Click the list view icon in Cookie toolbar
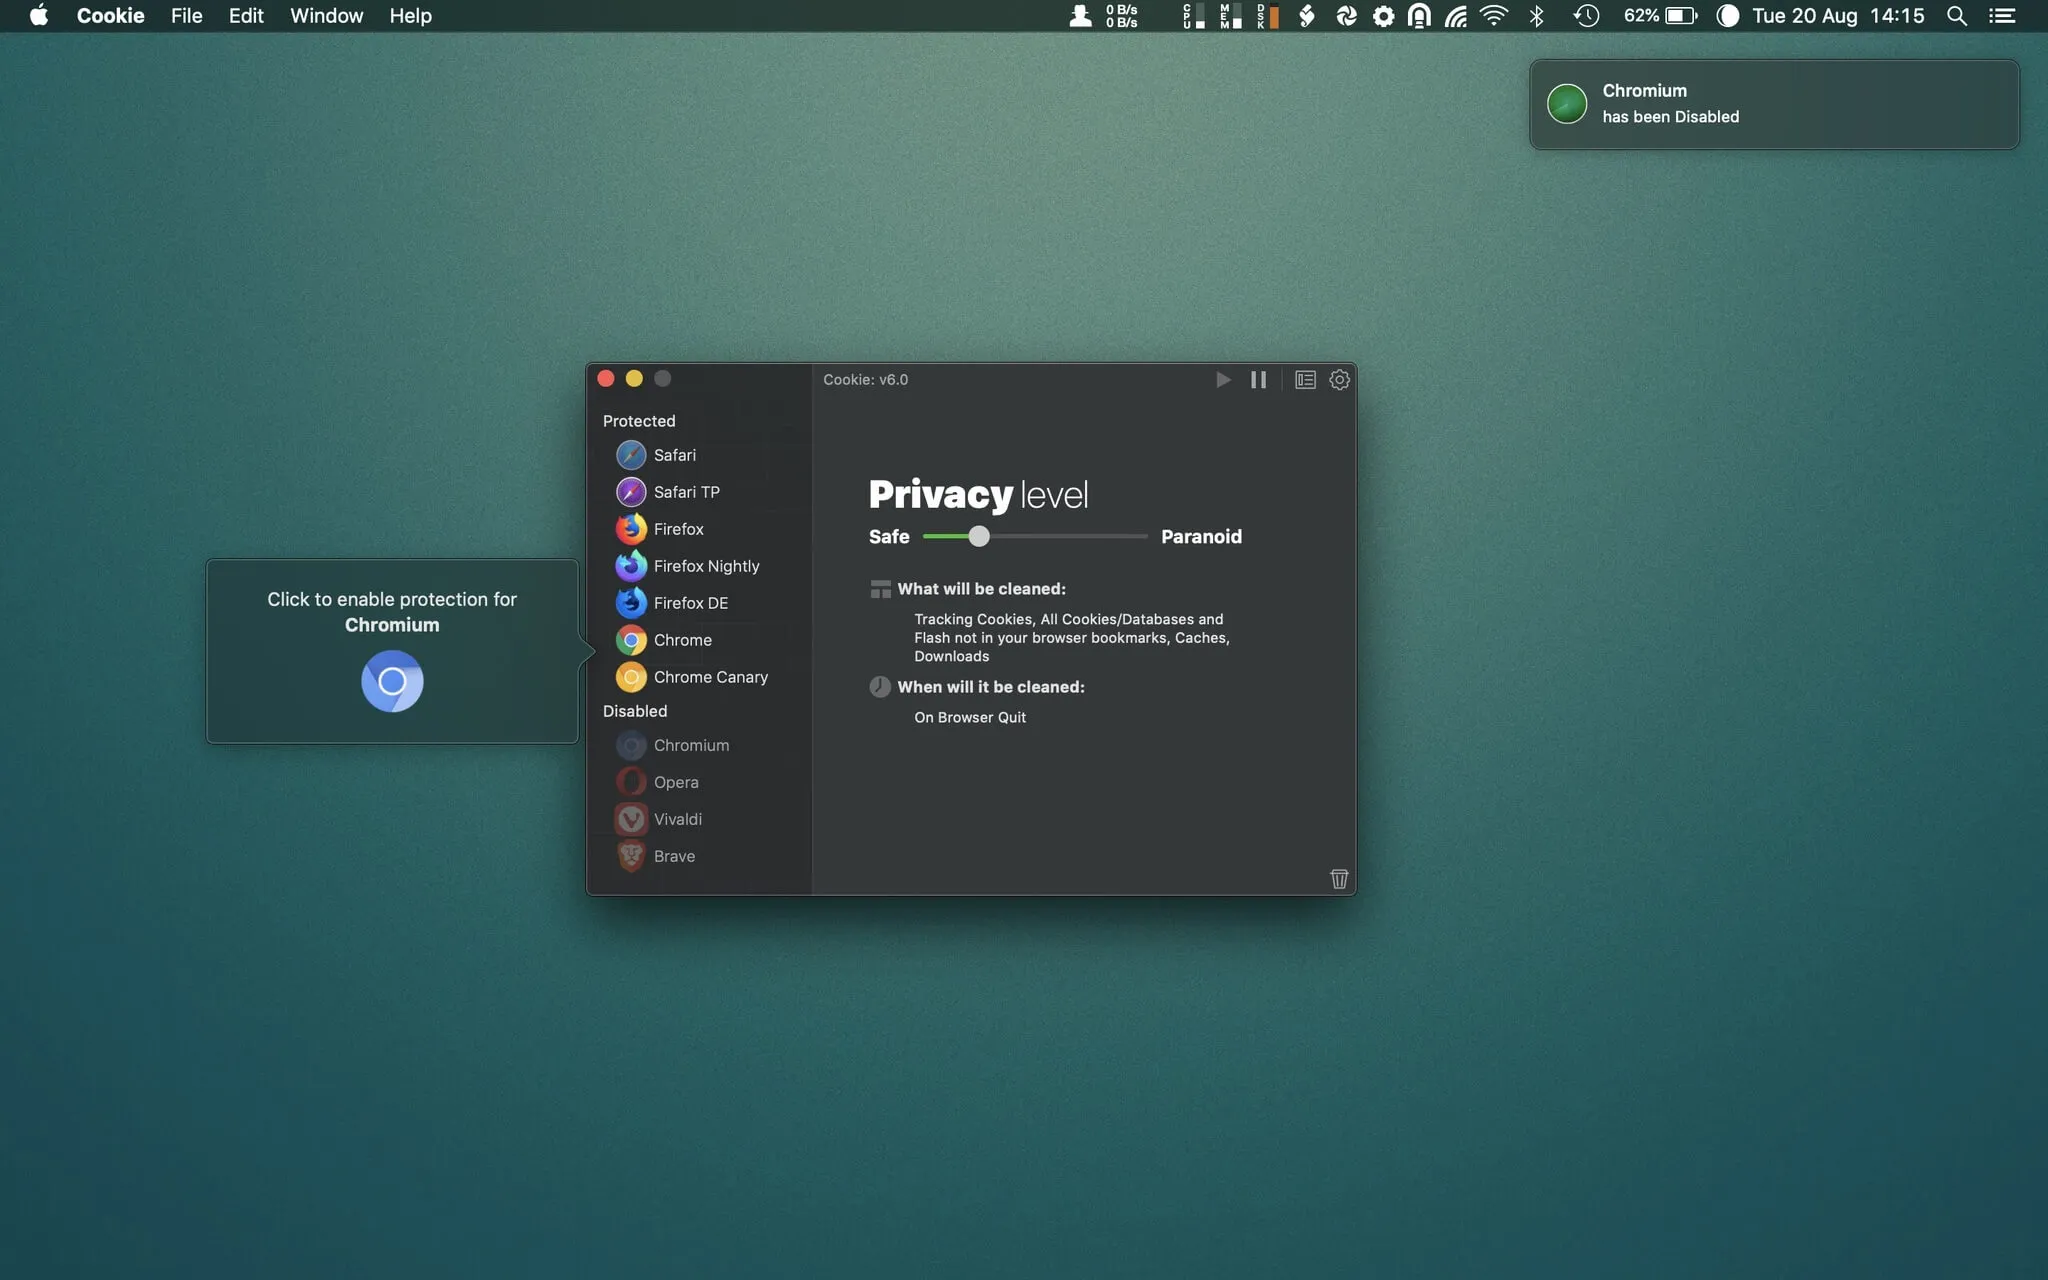Screen dimensions: 2048x1280 (1303, 380)
